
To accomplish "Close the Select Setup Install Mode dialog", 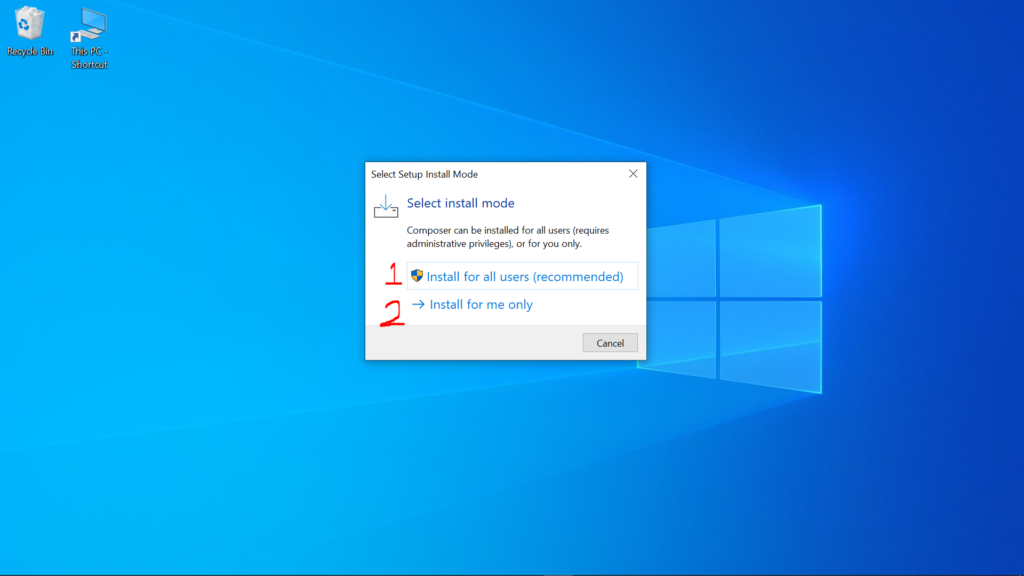I will pyautogui.click(x=633, y=174).
